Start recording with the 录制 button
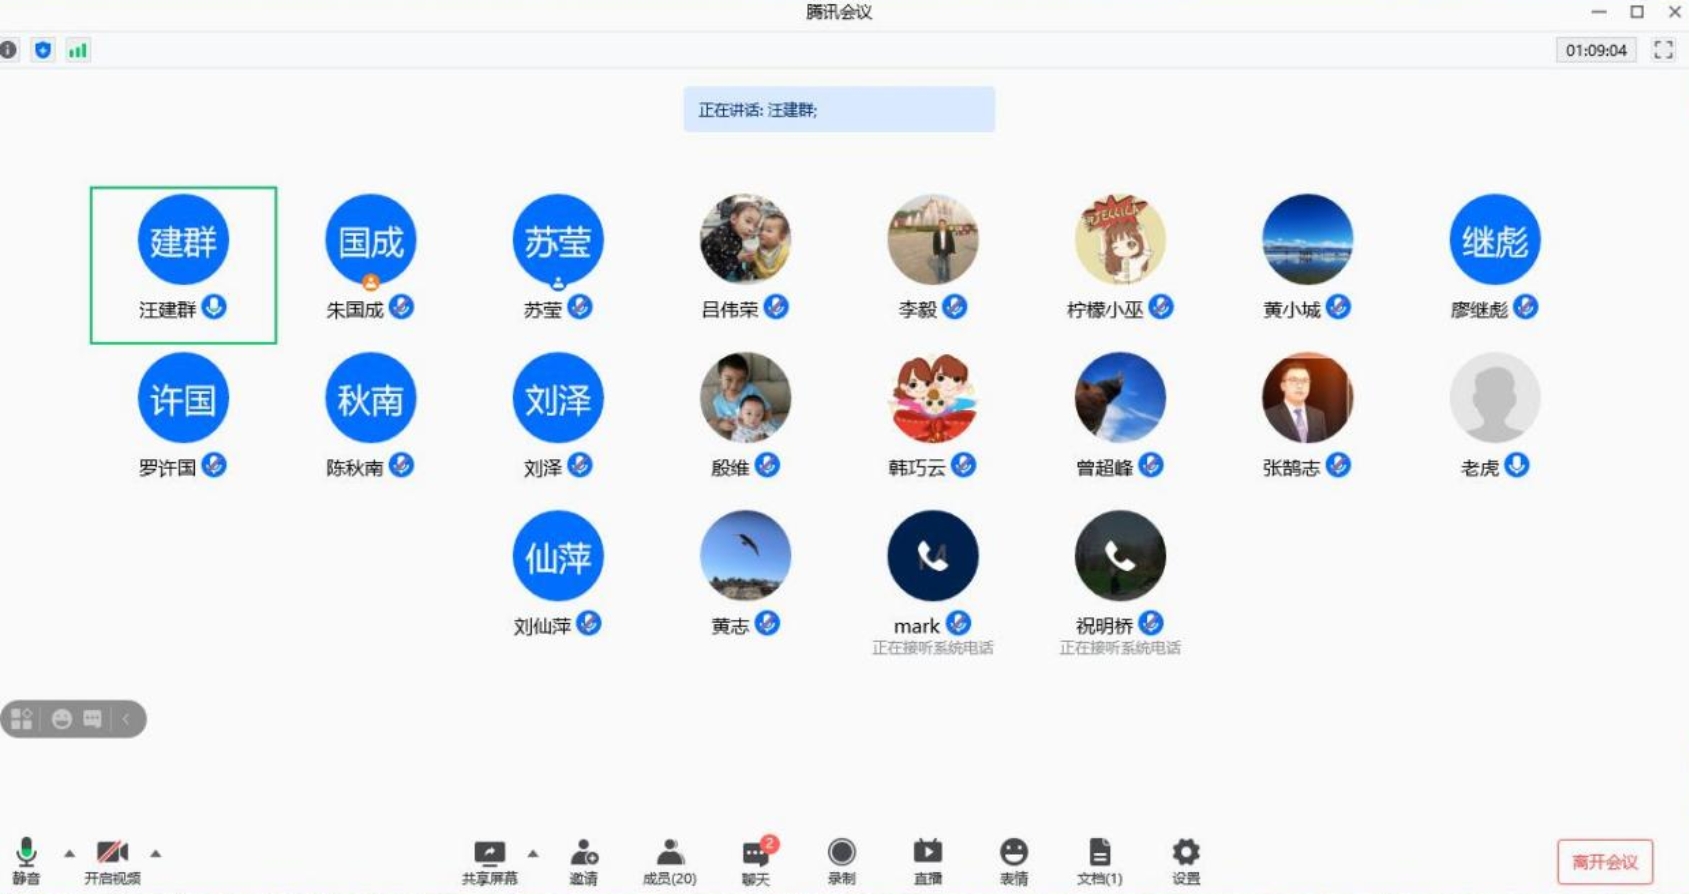 (x=841, y=859)
